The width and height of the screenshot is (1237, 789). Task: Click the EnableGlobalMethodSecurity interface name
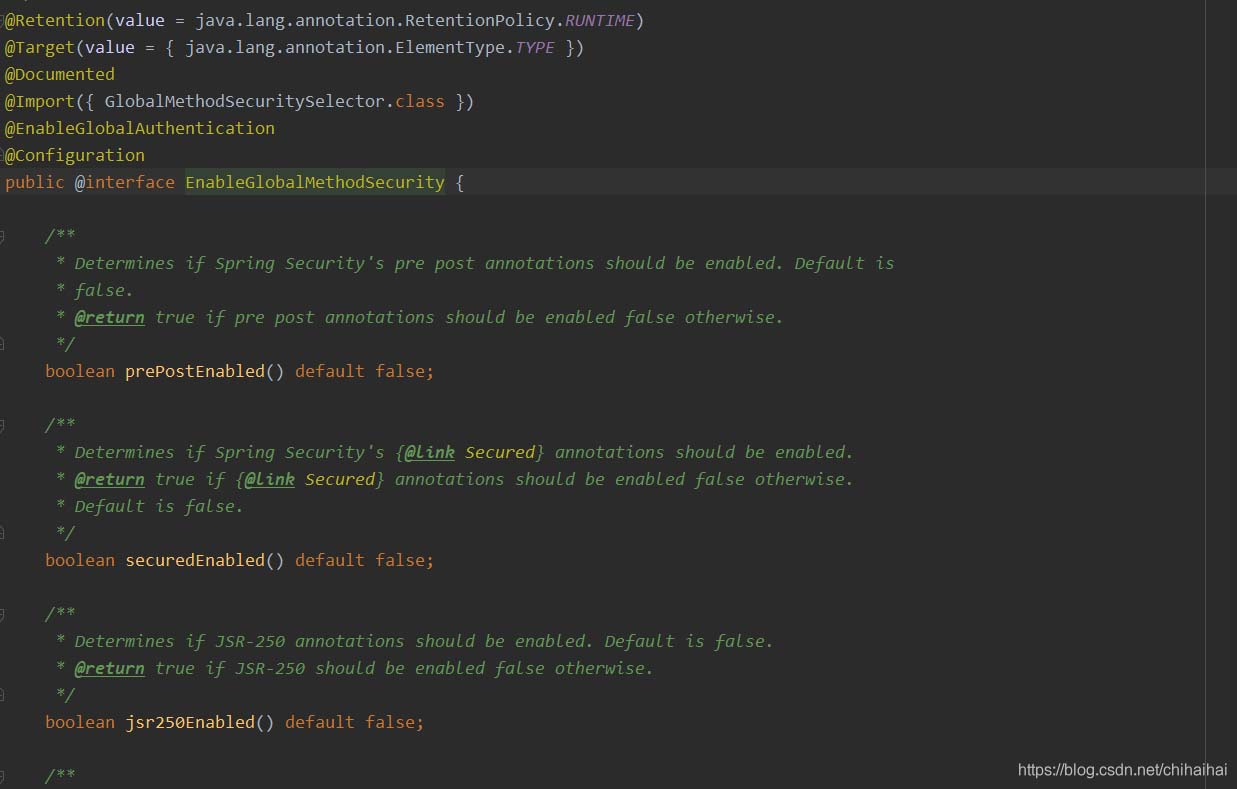pos(314,182)
